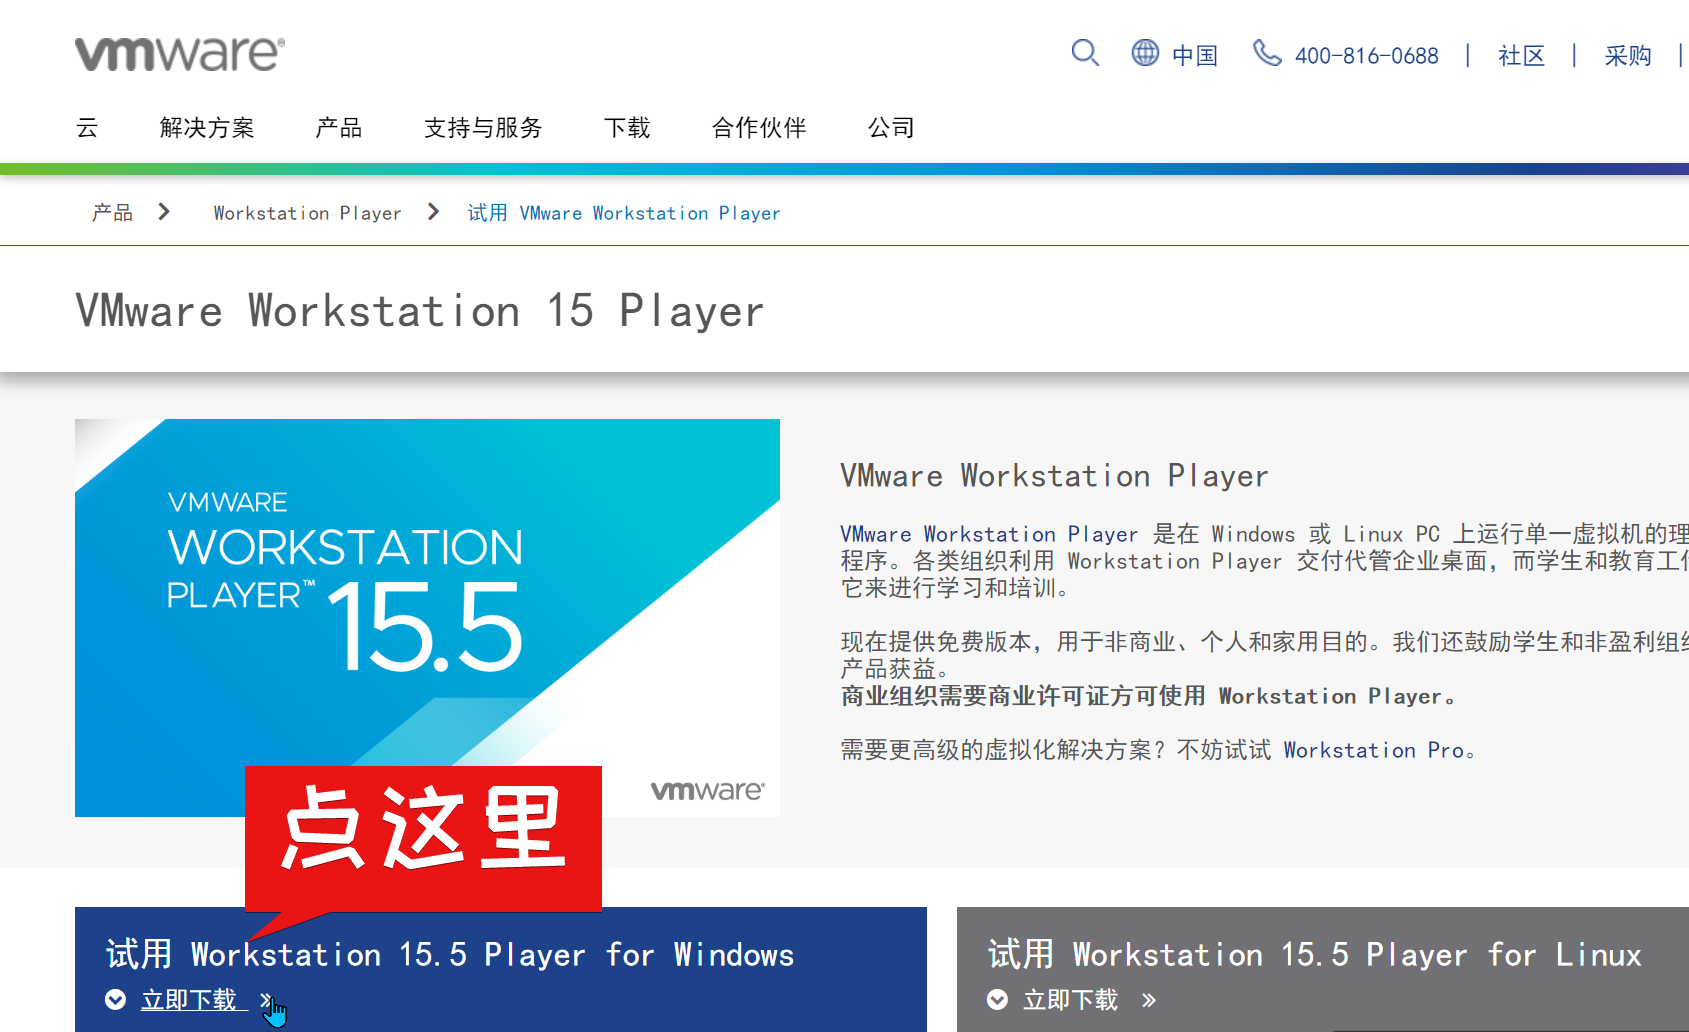Open the search magnifier icon
Image resolution: width=1689 pixels, height=1032 pixels.
(x=1085, y=53)
